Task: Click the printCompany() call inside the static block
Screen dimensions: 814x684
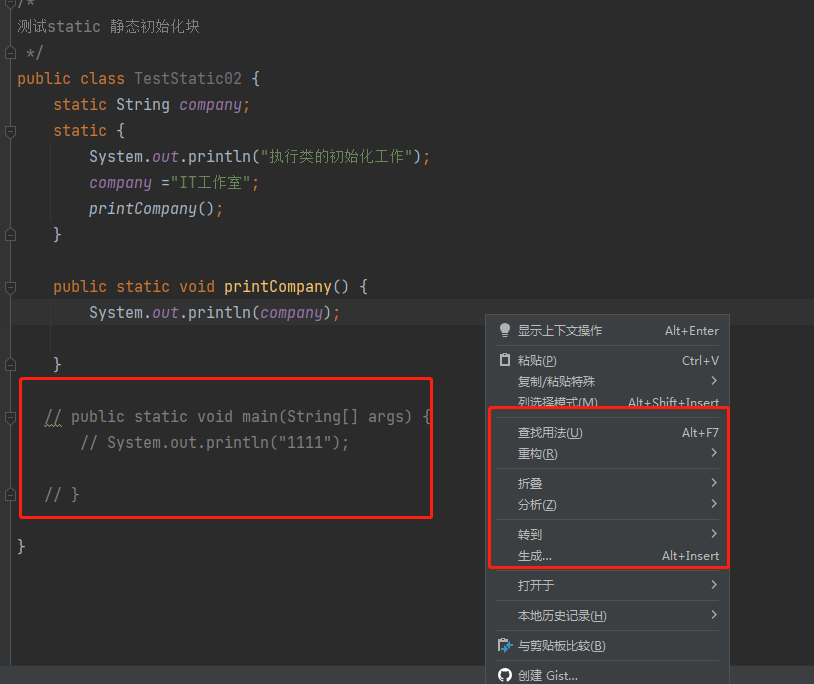Action: click(151, 209)
